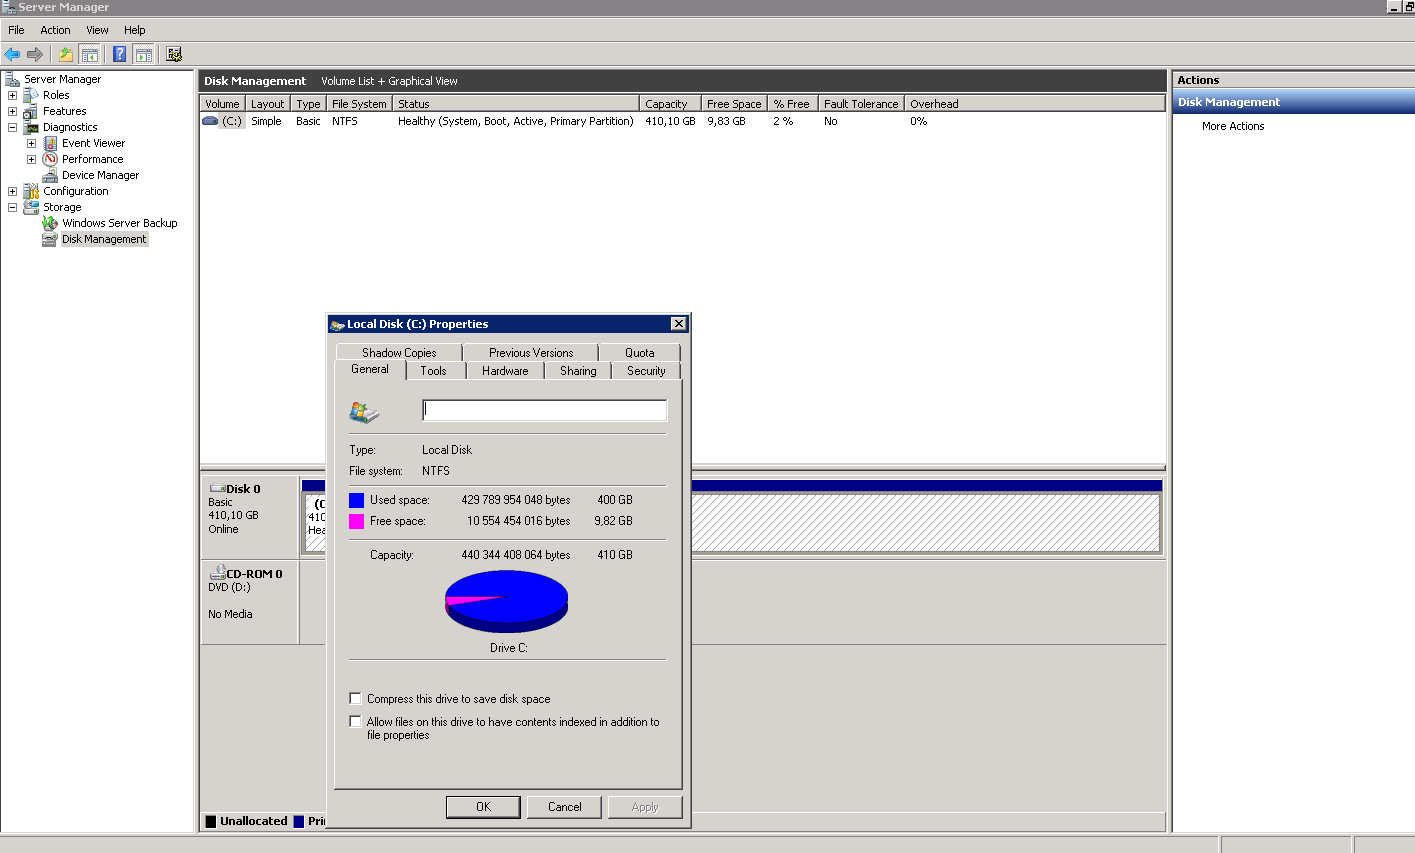Click the blue Used space color swatch
The image size is (1415, 853).
tap(356, 500)
